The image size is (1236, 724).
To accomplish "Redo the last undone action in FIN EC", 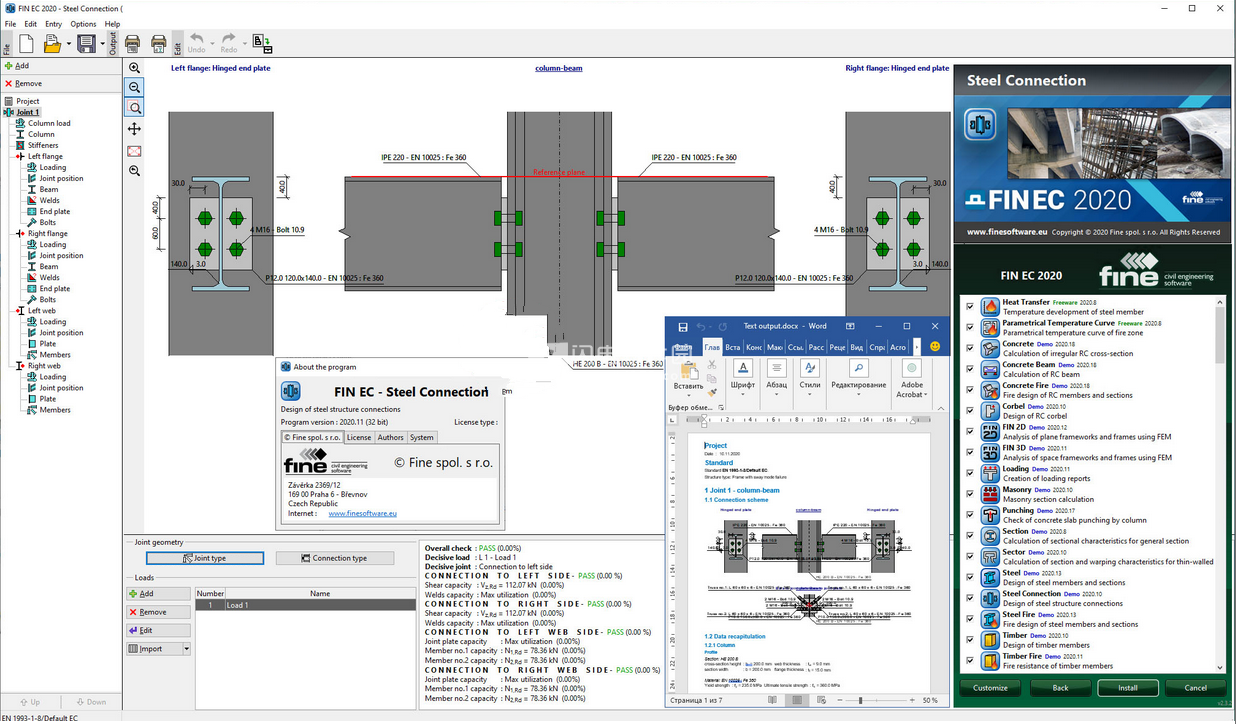I will [x=229, y=44].
